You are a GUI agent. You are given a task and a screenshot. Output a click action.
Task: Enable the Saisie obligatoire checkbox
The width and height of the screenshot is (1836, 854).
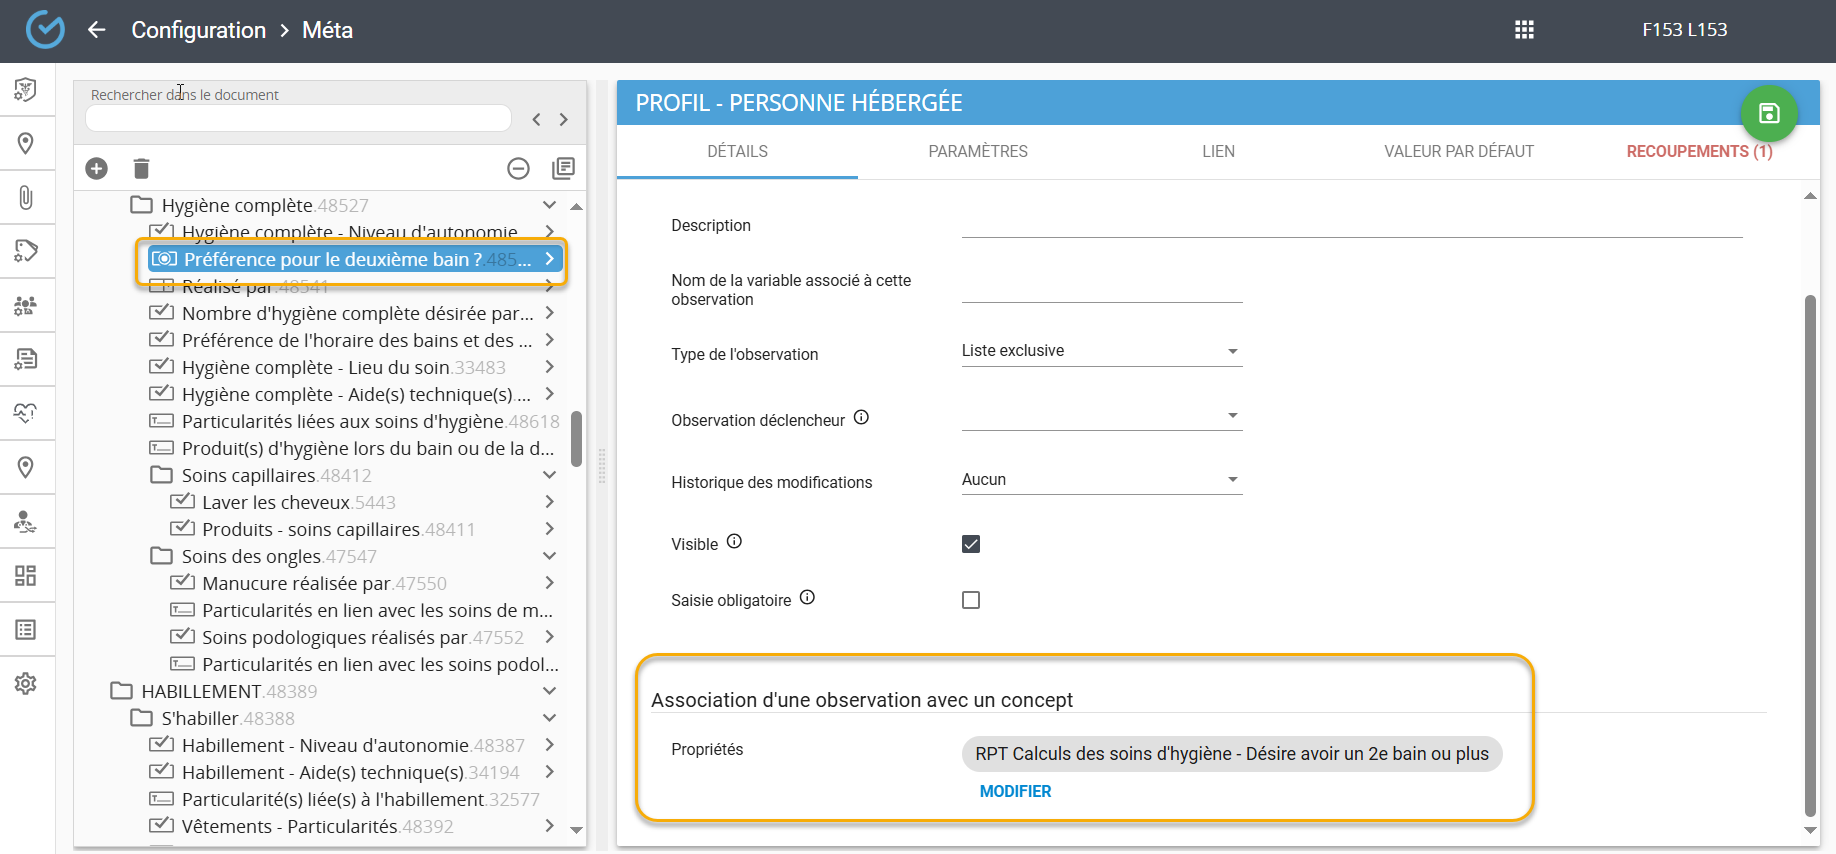(x=970, y=600)
